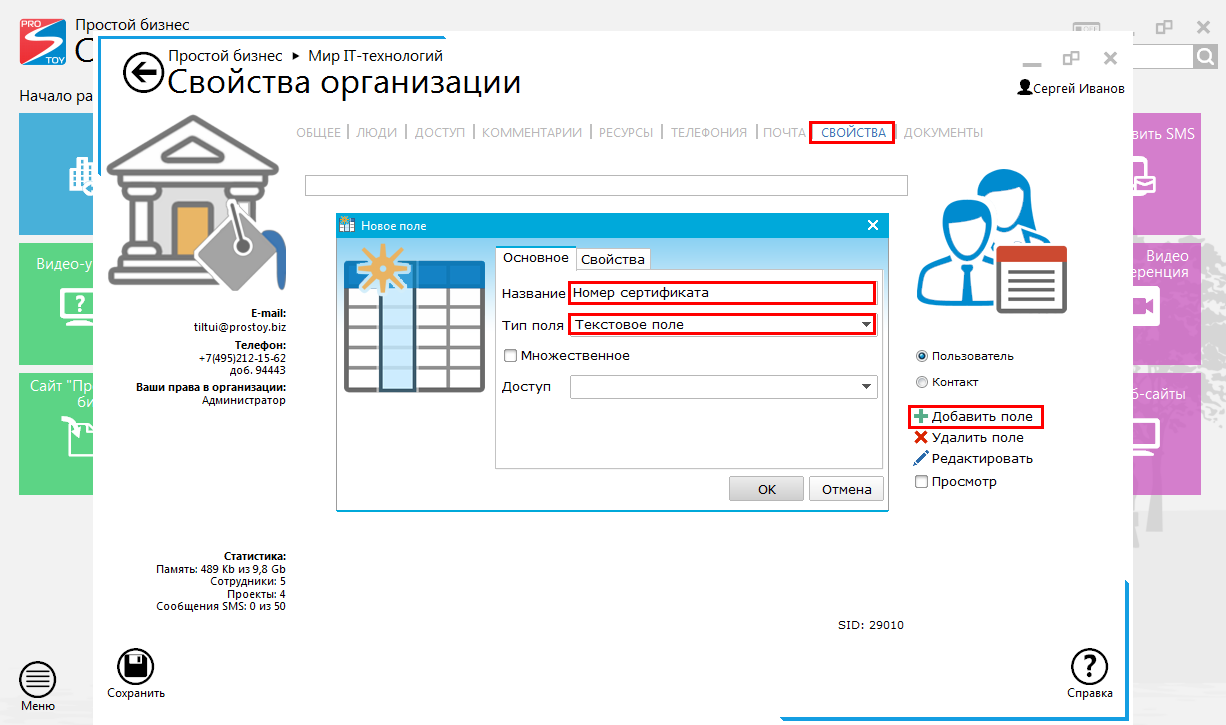1226x725 pixels.
Task: Close the Новое поле dialog
Action: 872,226
